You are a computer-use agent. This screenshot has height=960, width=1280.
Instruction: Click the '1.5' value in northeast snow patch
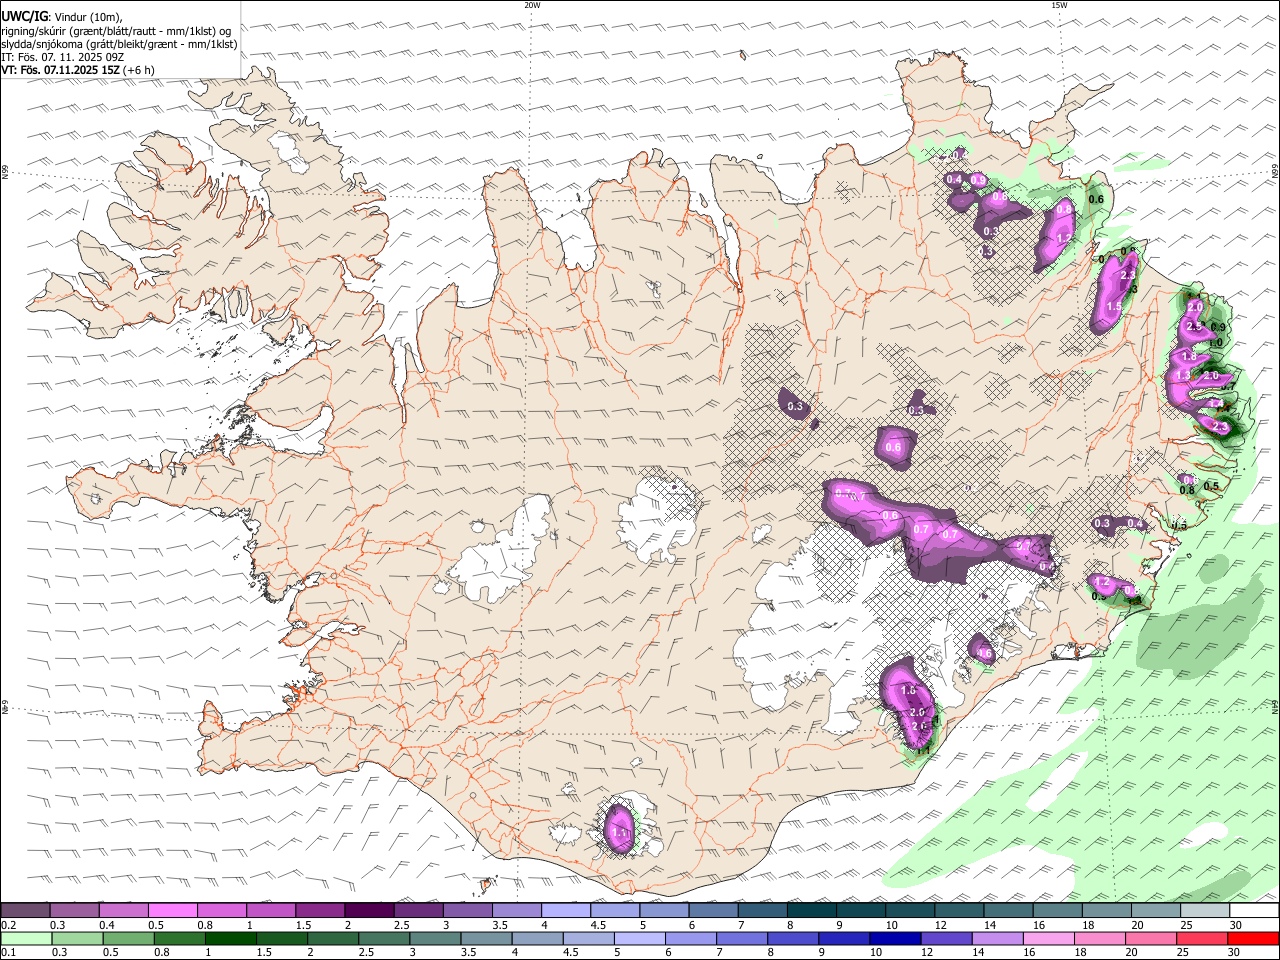pos(1115,307)
